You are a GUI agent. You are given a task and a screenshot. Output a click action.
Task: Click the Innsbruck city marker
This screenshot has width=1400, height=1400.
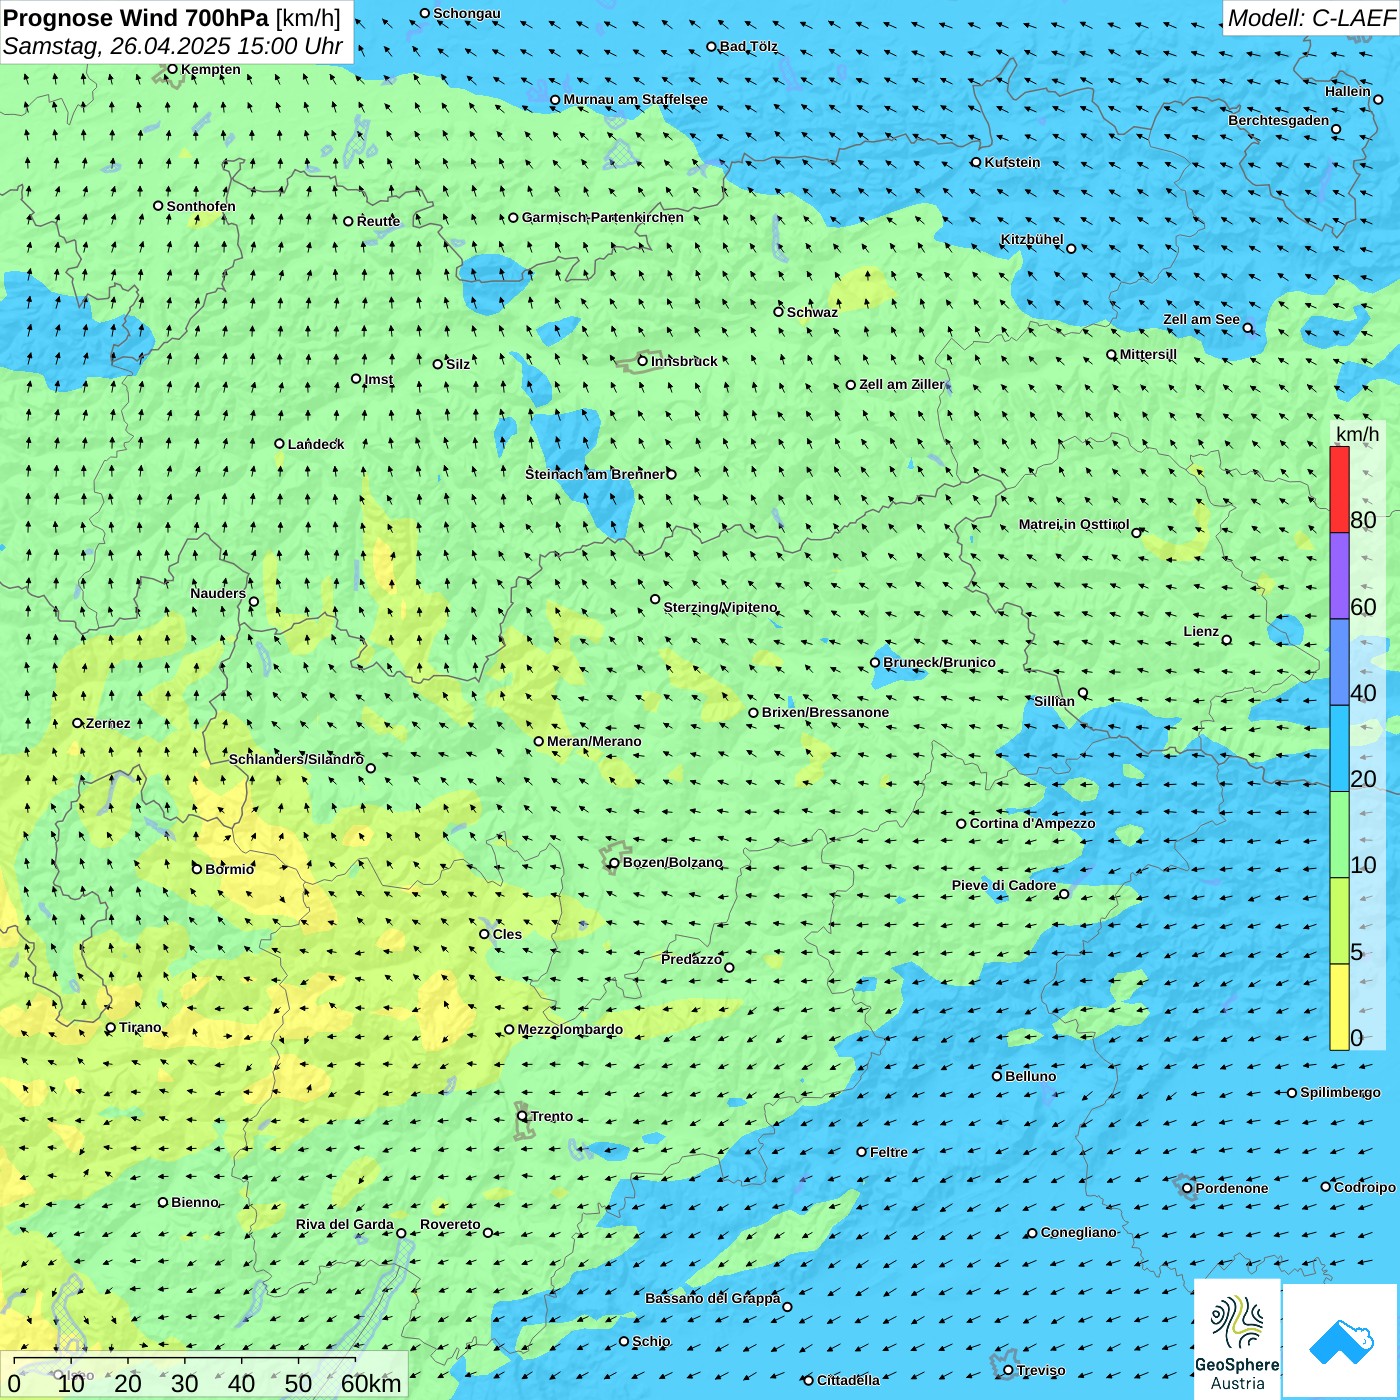(643, 361)
